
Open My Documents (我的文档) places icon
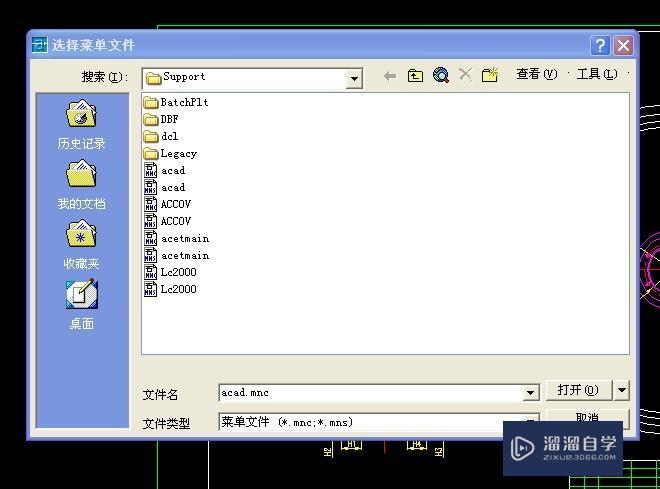(x=81, y=184)
